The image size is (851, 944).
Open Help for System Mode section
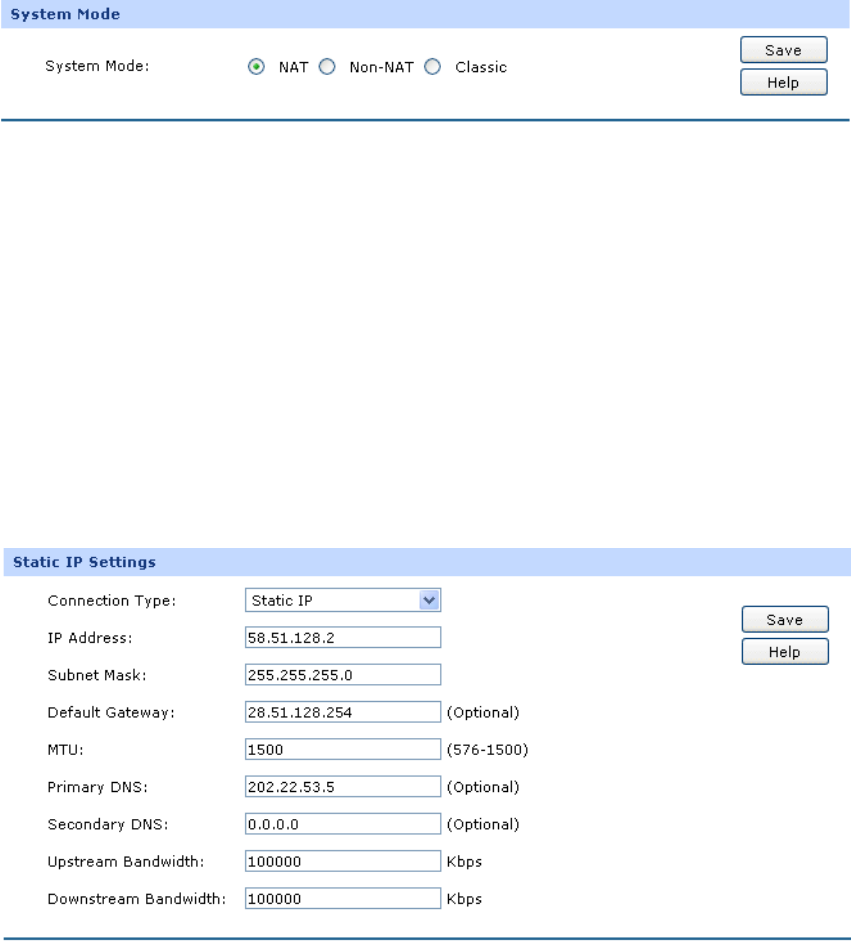point(784,82)
